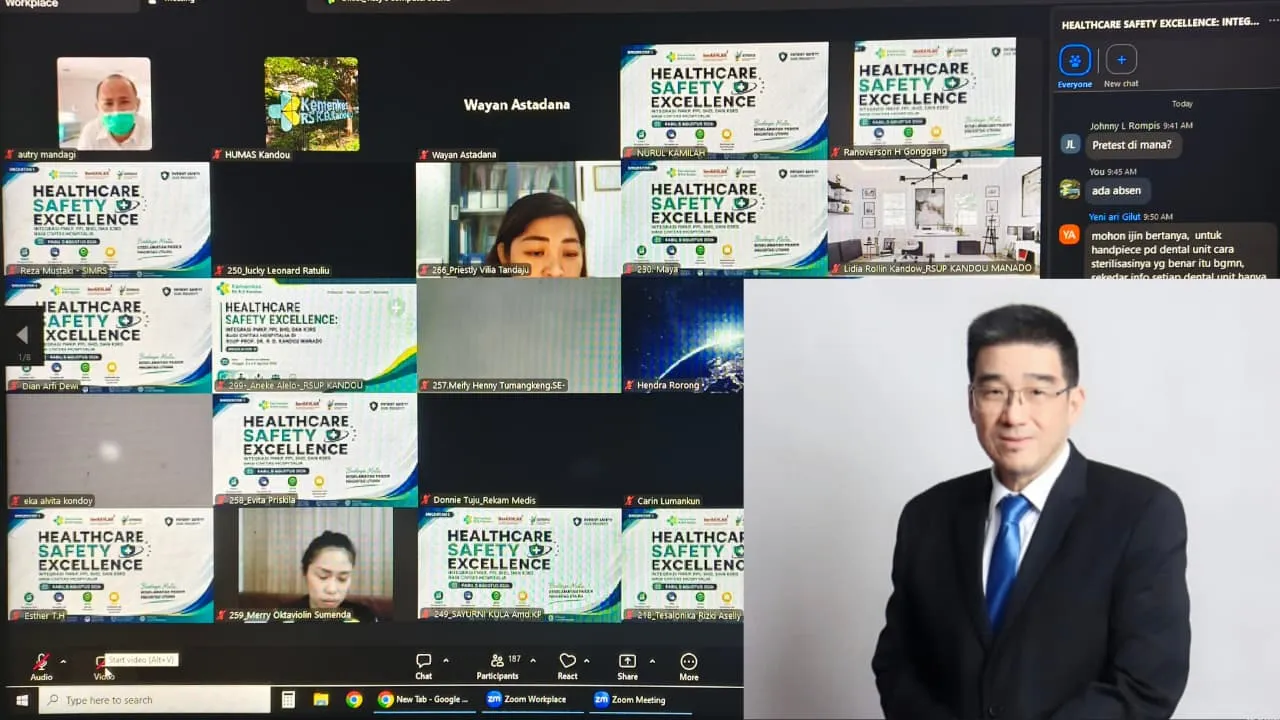Screen dimensions: 1280x720
Task: Launch the pinned Chrome icon on taskbar
Action: click(x=354, y=700)
